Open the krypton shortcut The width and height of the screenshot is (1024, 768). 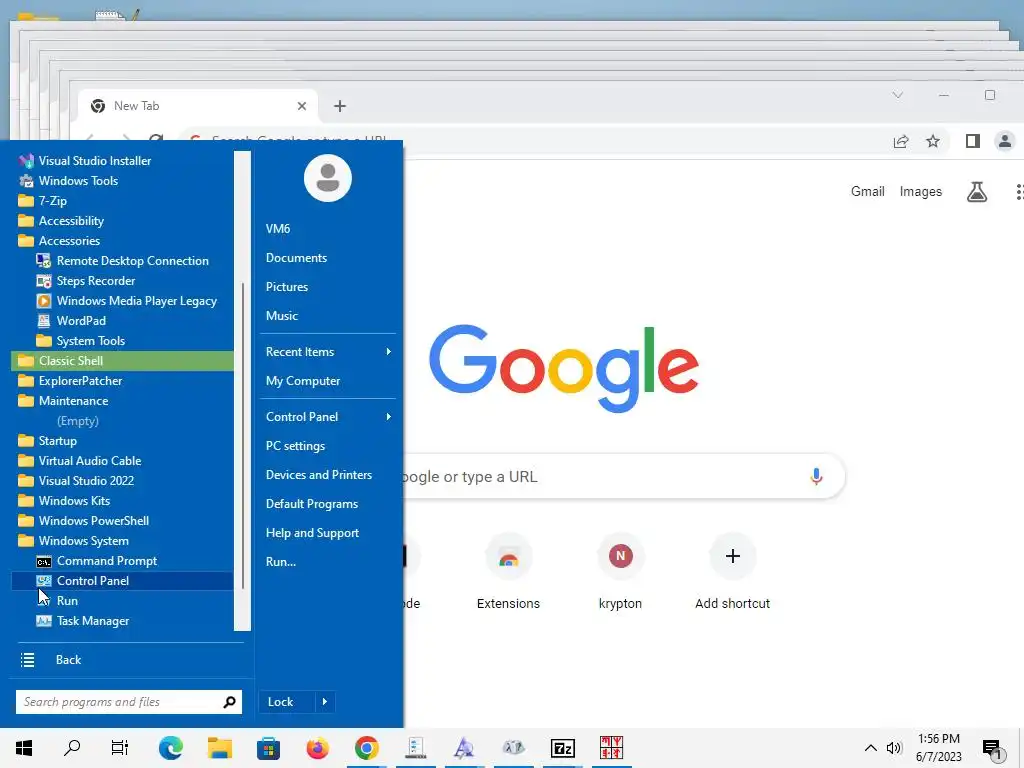(x=620, y=573)
